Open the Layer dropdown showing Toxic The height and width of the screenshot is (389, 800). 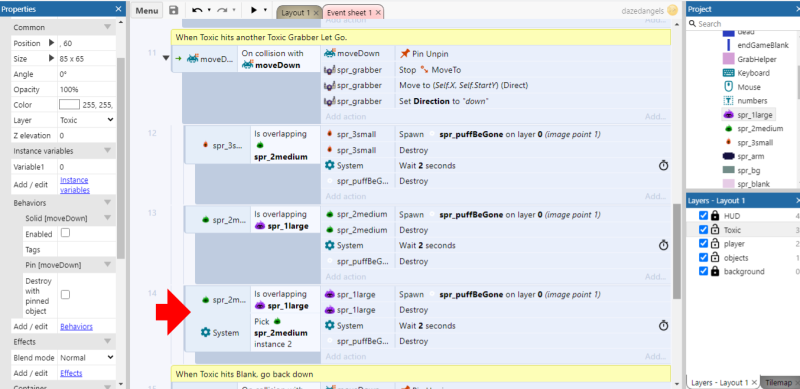point(87,120)
